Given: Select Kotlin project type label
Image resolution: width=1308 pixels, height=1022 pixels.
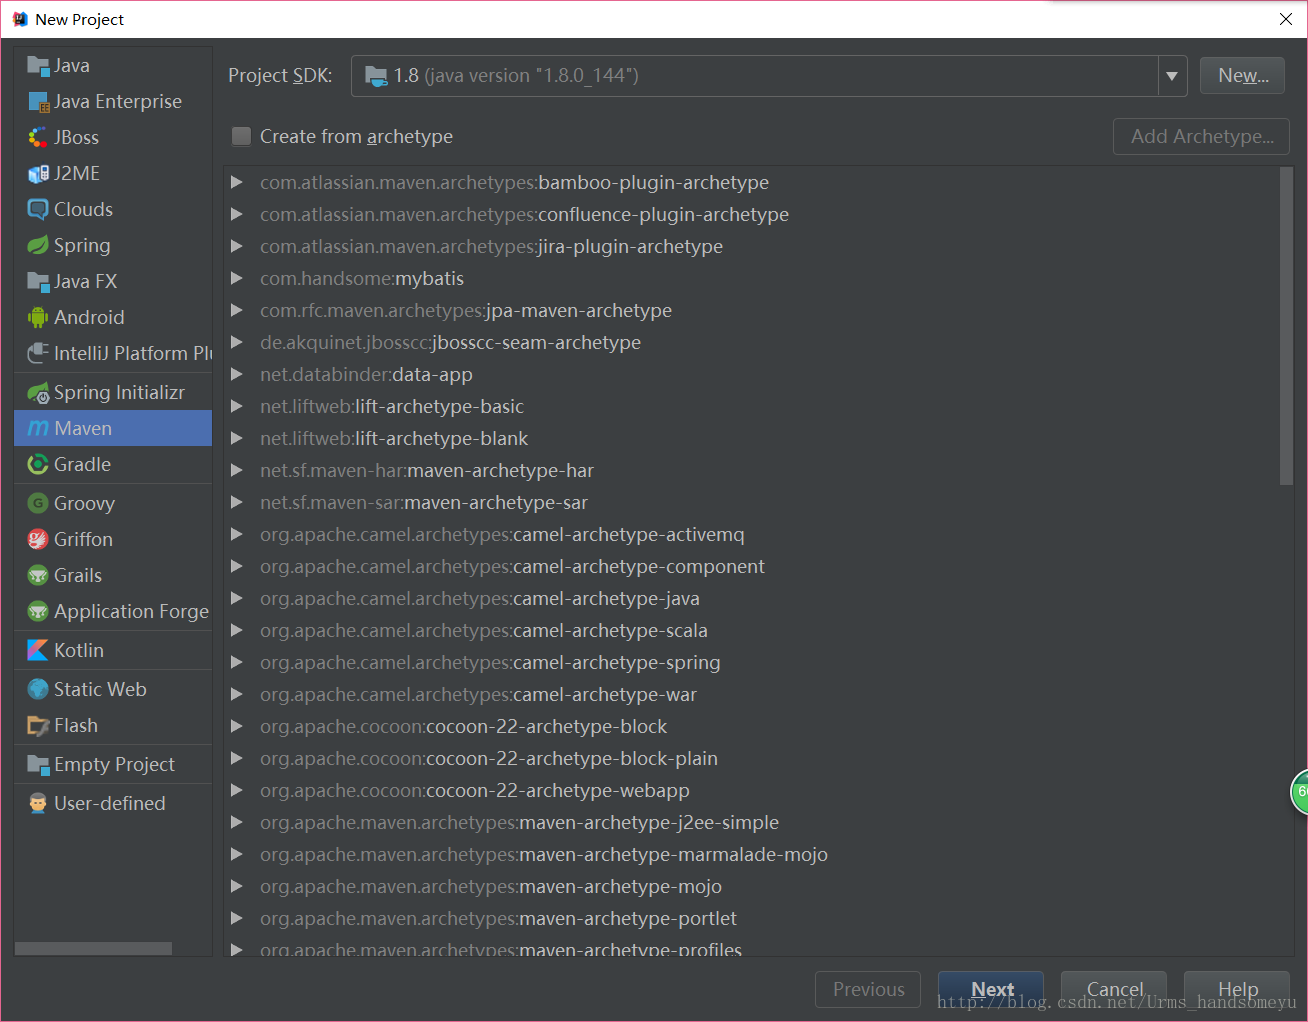Looking at the screenshot, I should click(x=79, y=651).
